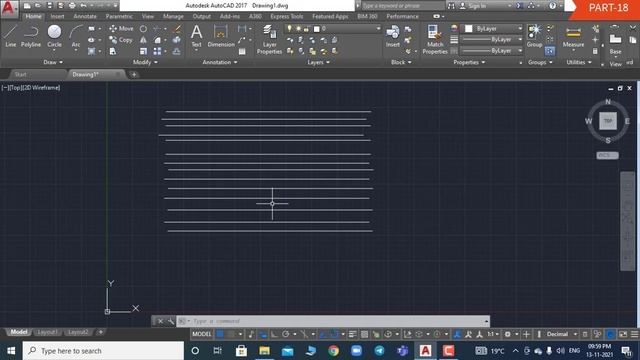Select the Rotate tool icon
640x360 pixels.
(143, 29)
